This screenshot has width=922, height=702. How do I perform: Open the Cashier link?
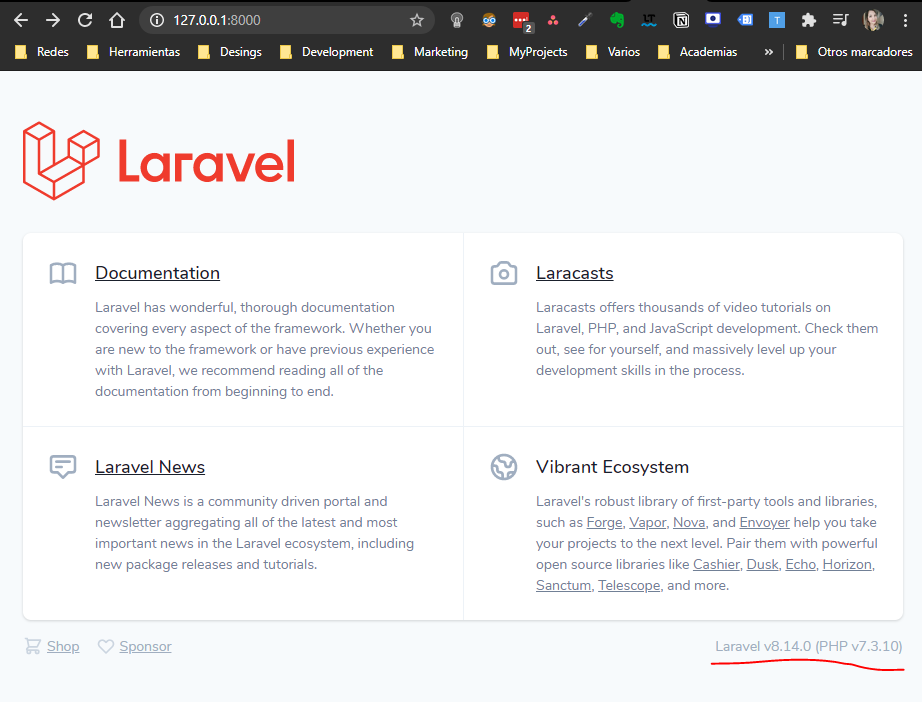(716, 564)
